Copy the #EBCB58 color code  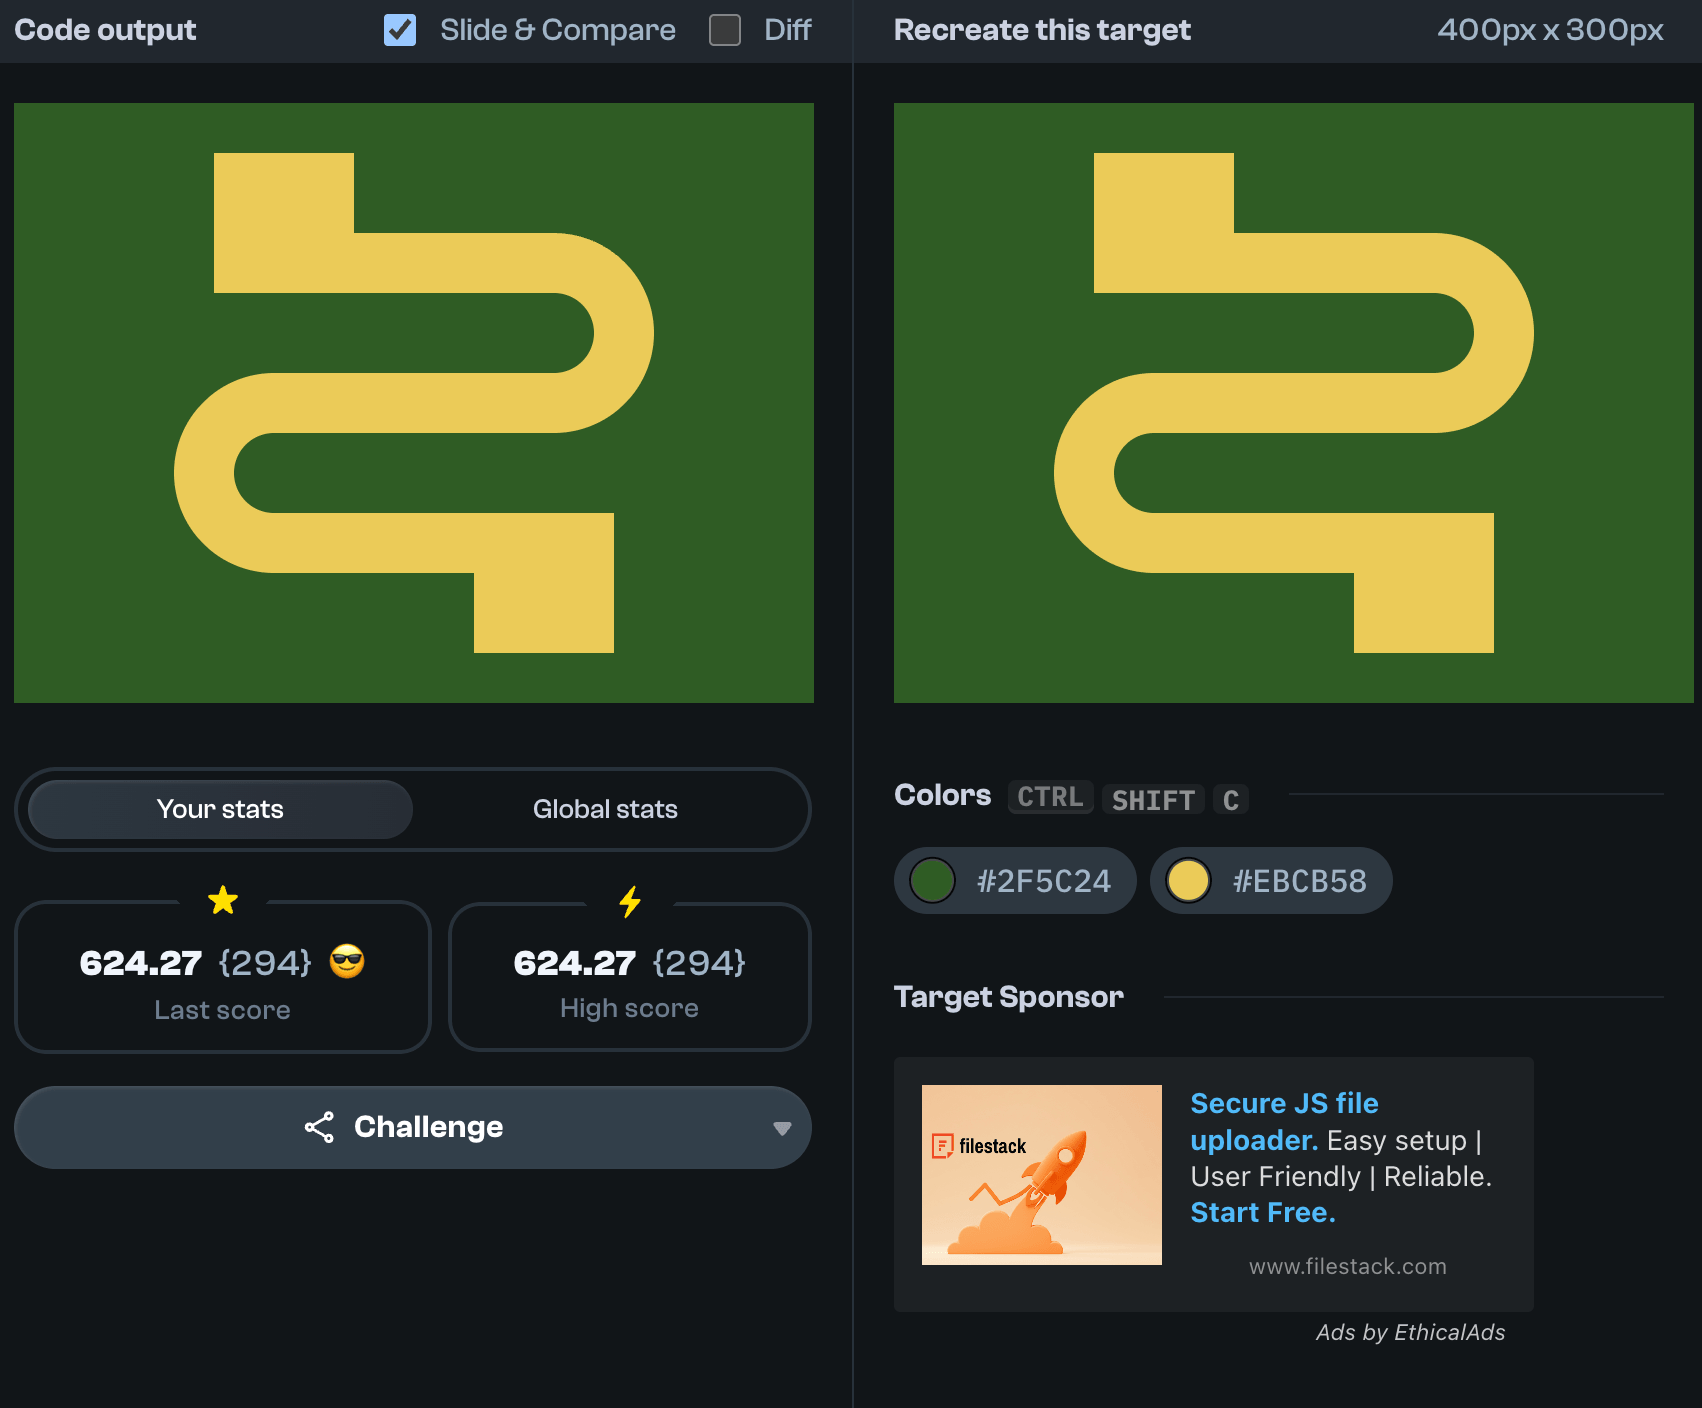click(1299, 881)
